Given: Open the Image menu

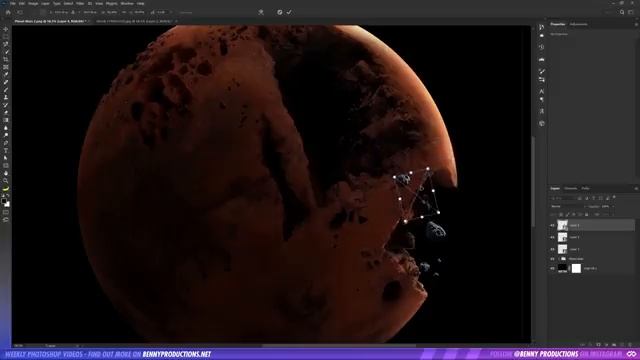Looking at the screenshot, I should (x=33, y=3).
